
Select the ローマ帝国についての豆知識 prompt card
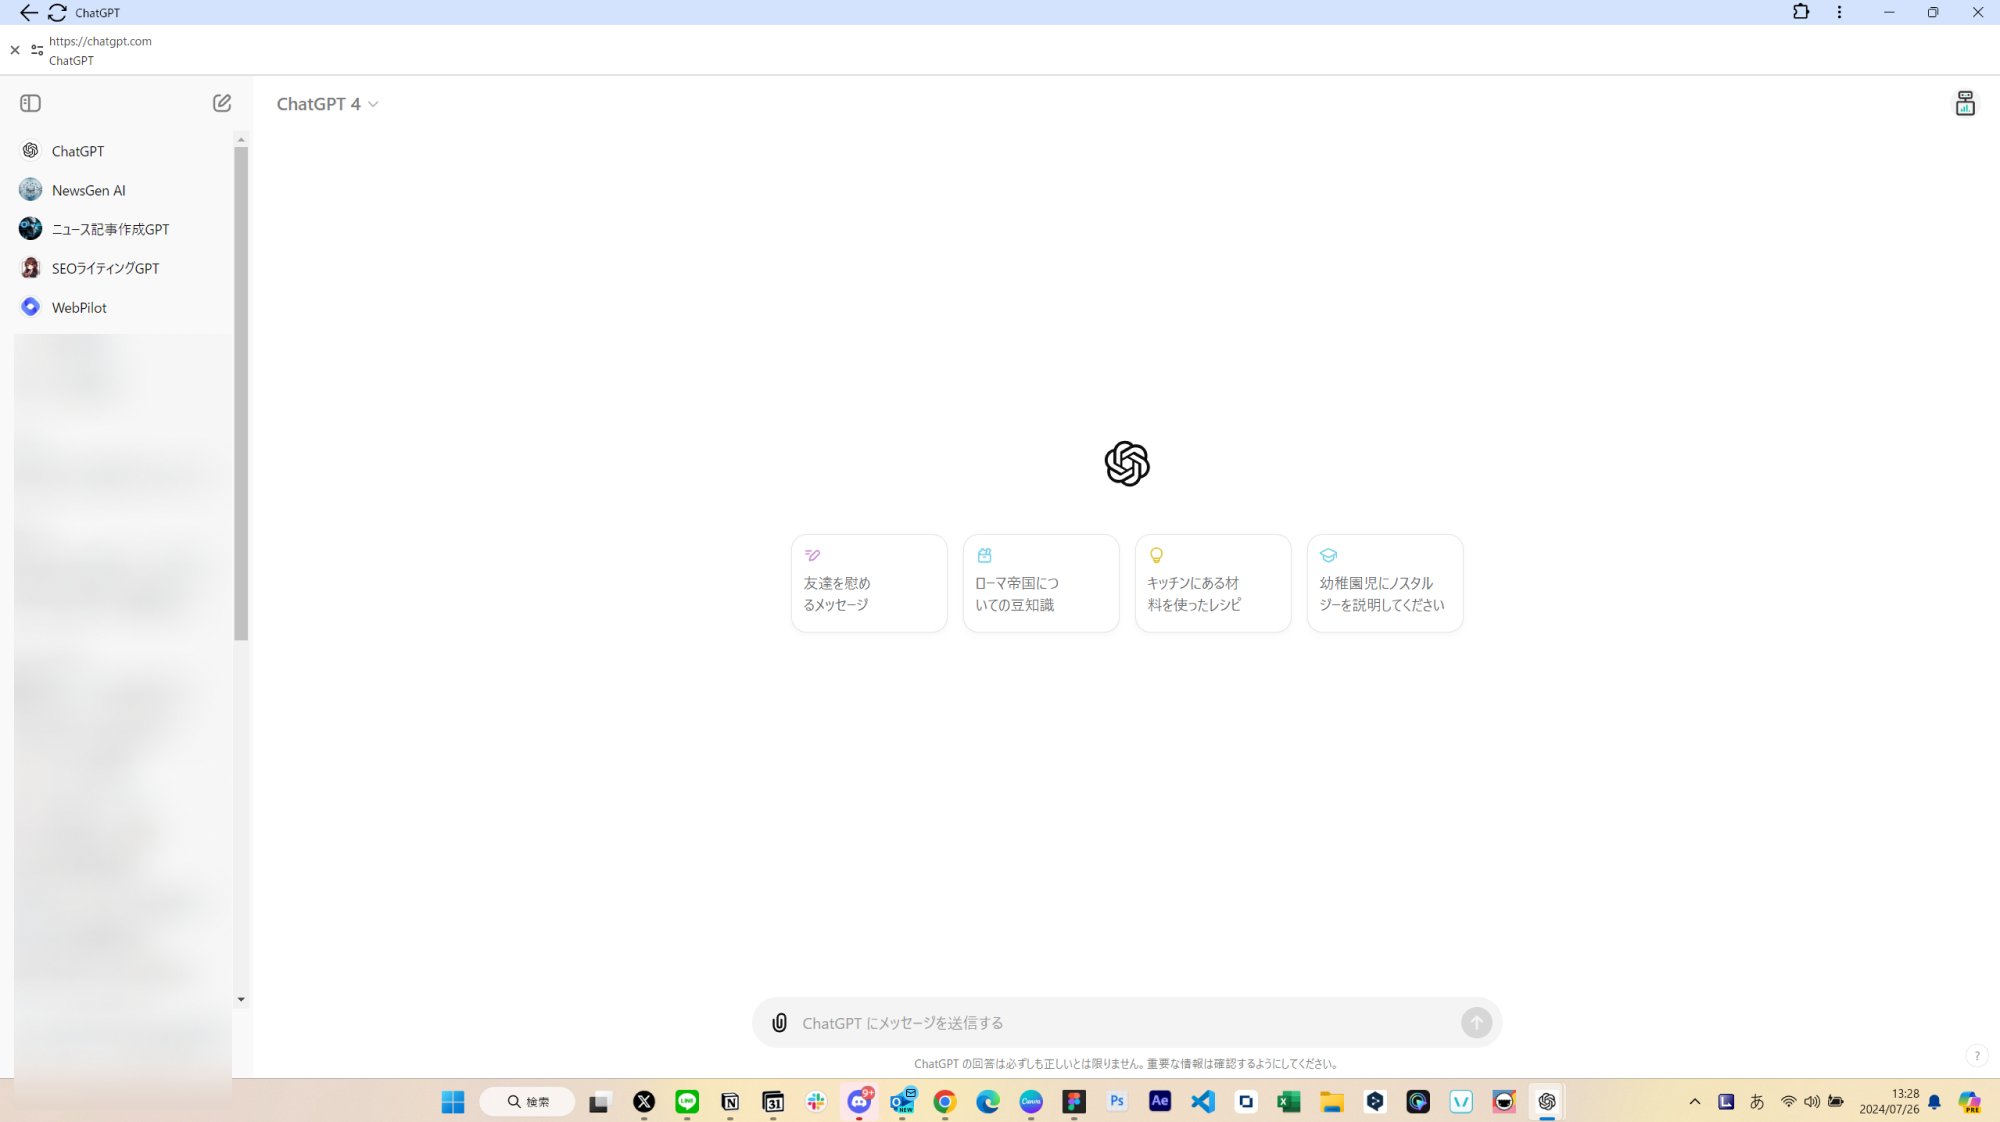(1040, 583)
